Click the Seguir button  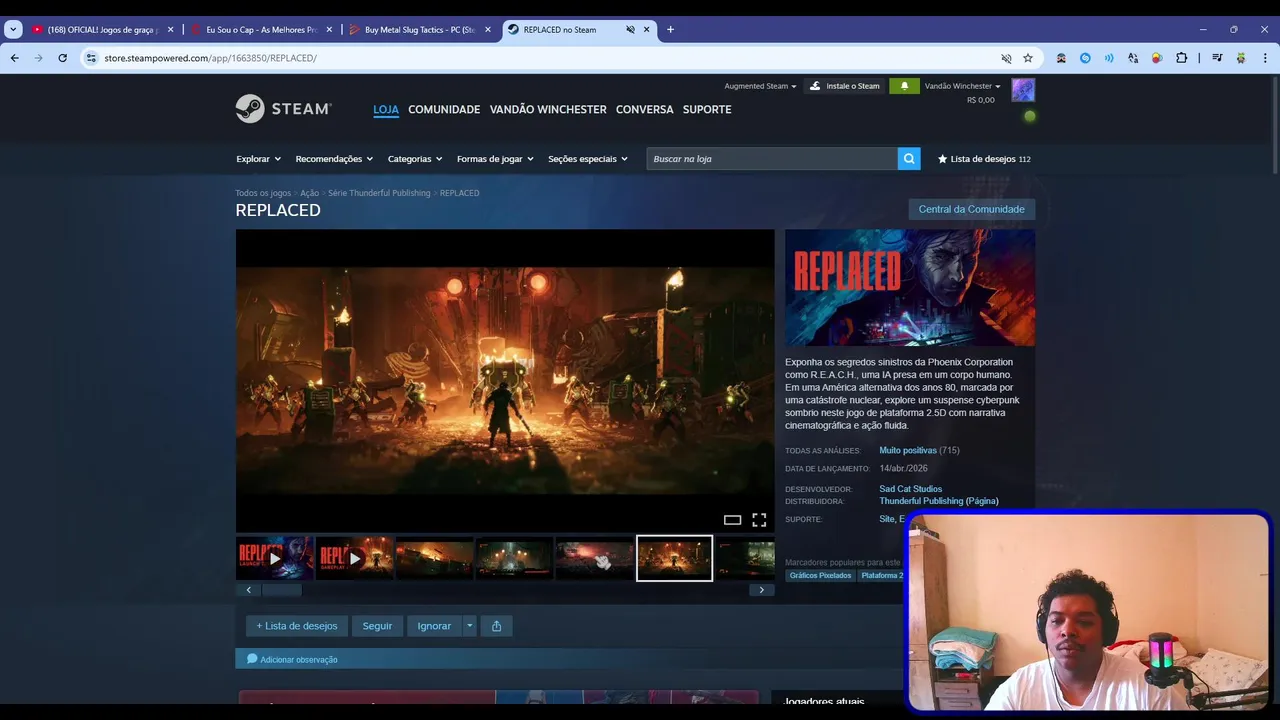coord(377,626)
